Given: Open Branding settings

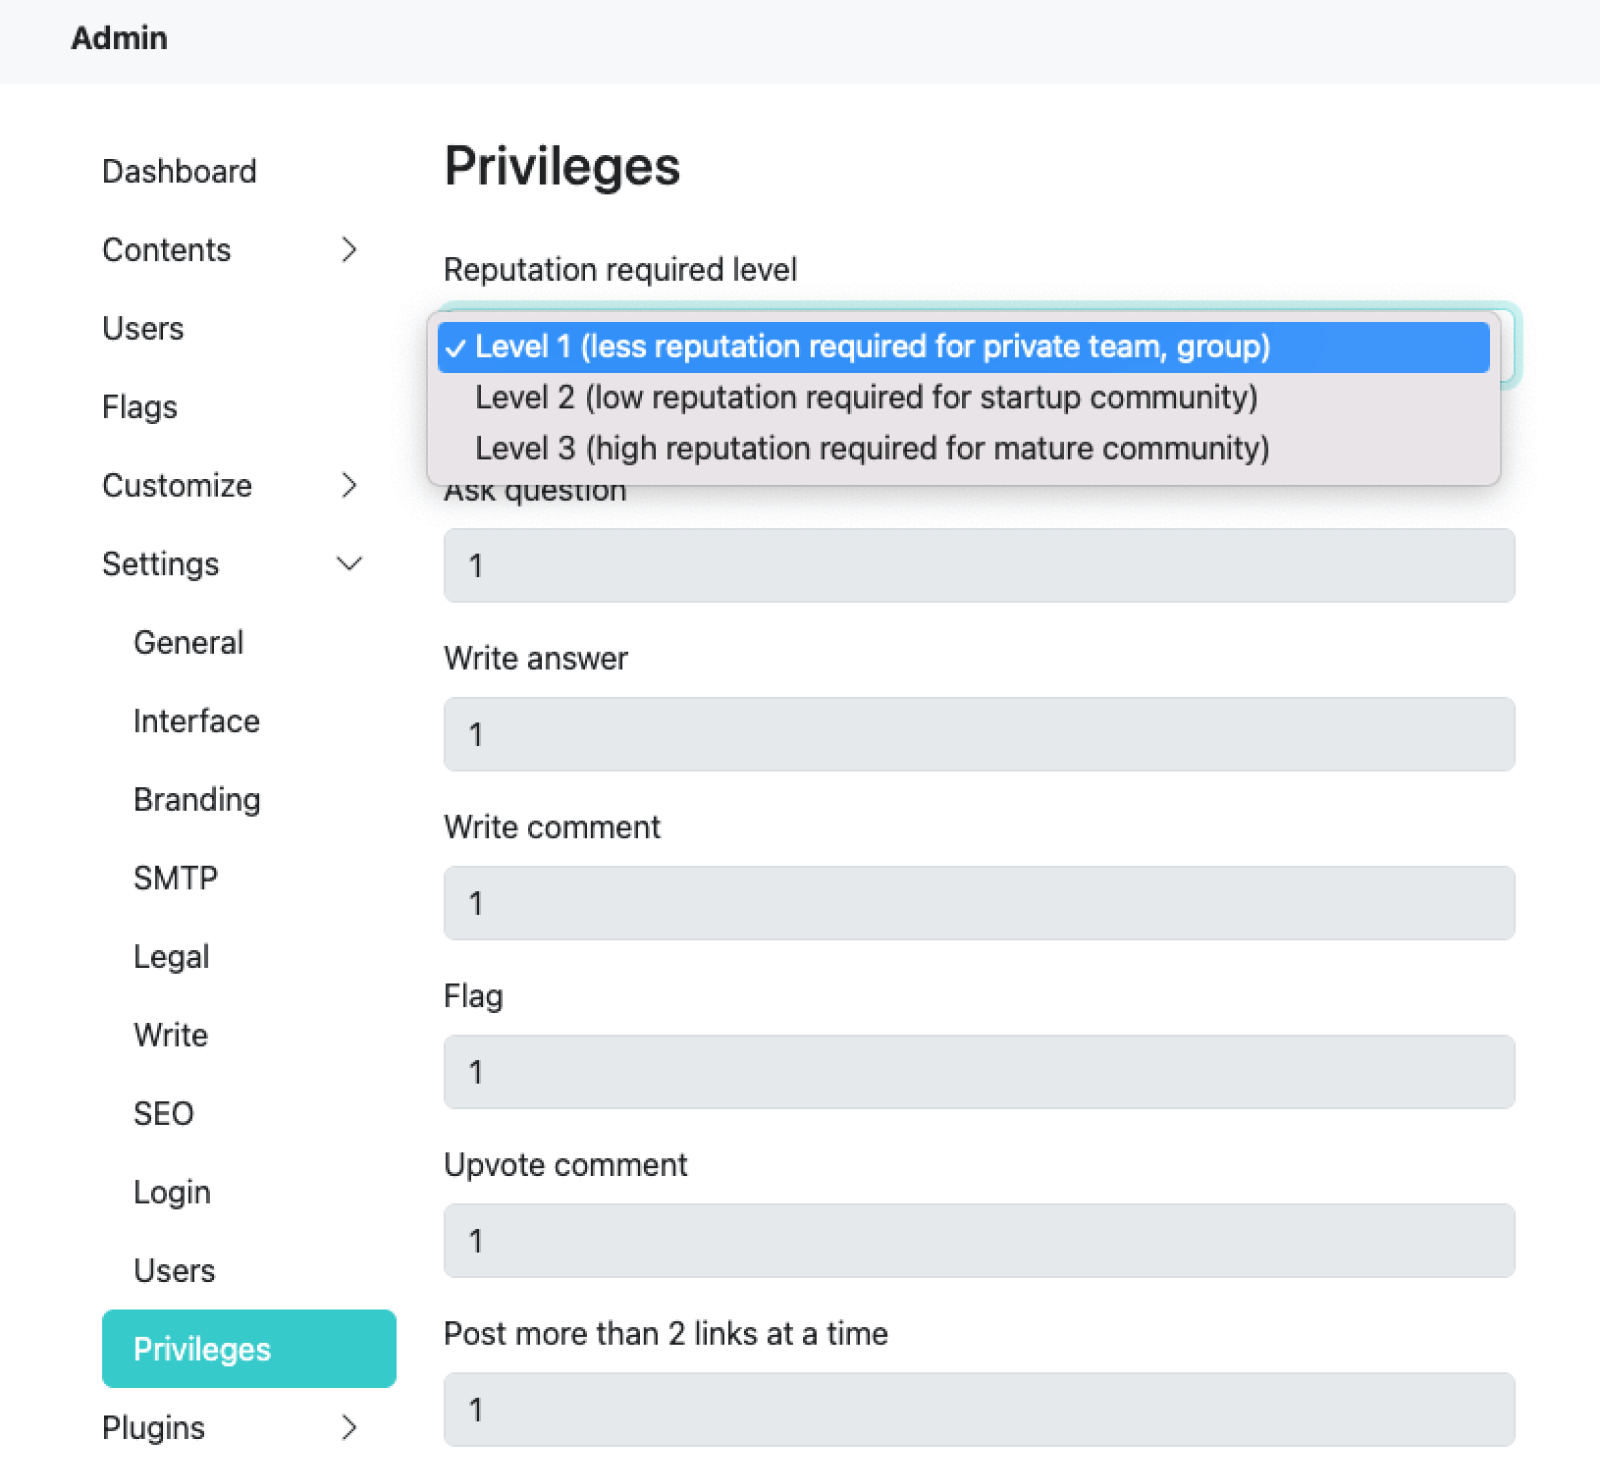Looking at the screenshot, I should (x=196, y=800).
